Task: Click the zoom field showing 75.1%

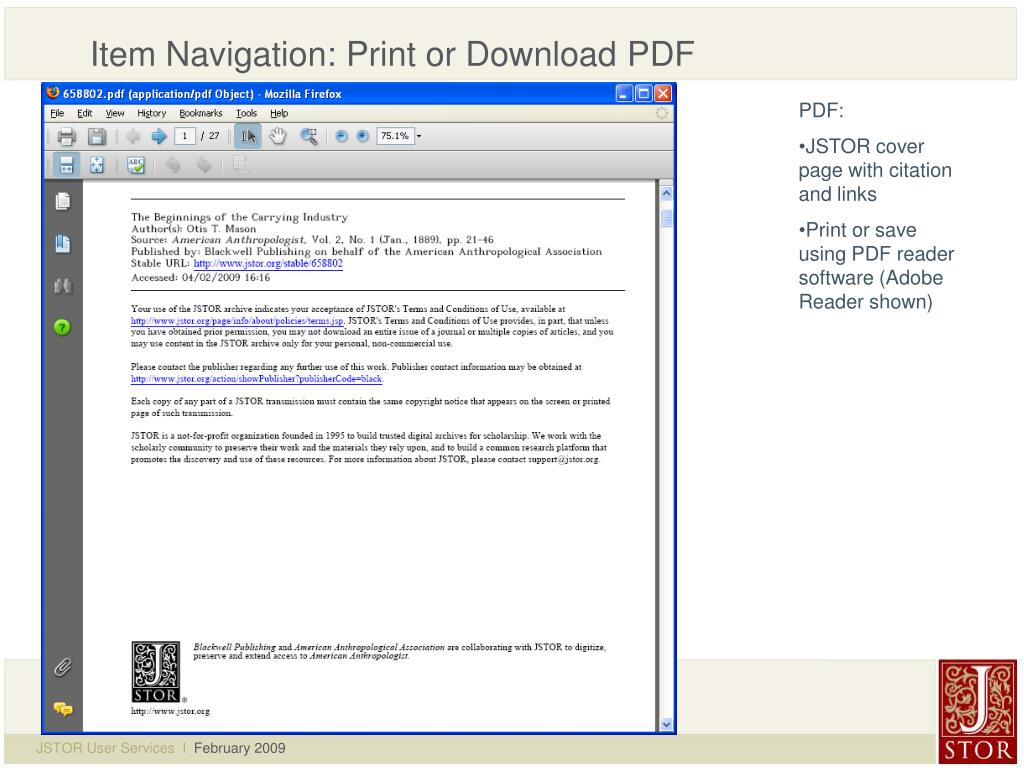Action: click(x=395, y=136)
